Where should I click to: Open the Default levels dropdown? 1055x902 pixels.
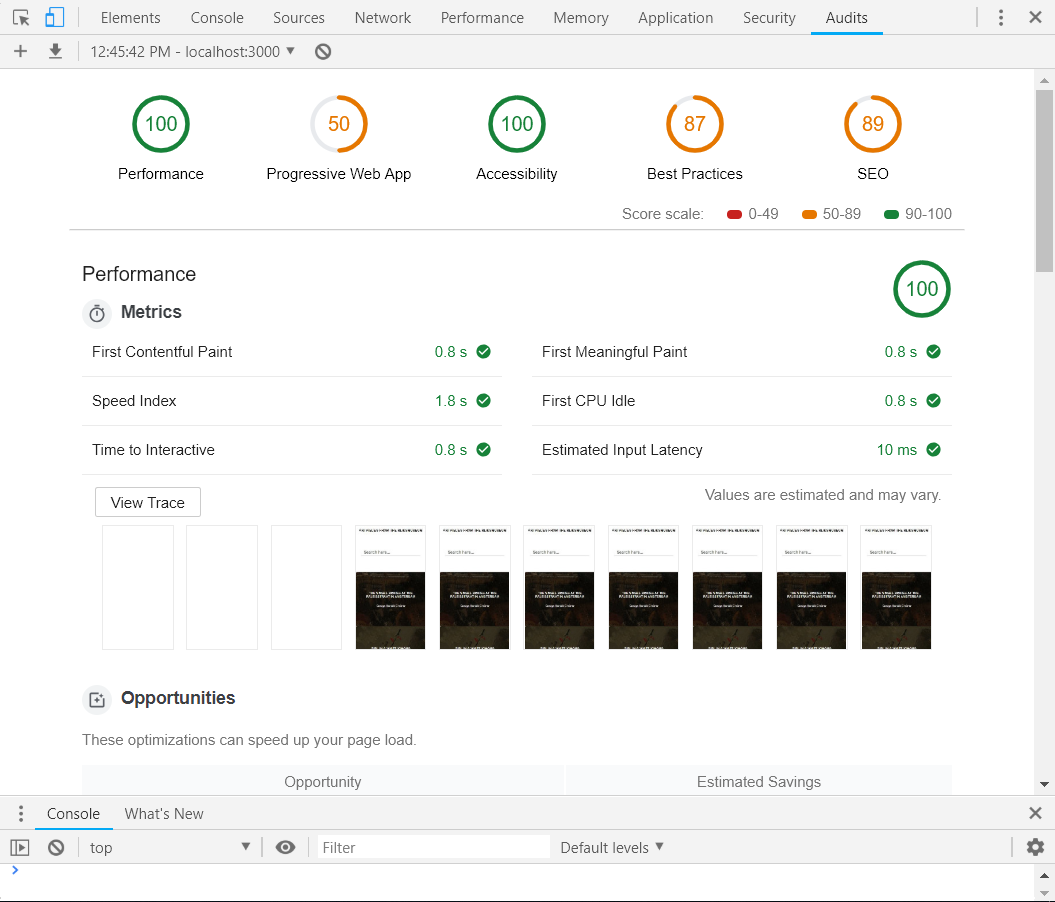pos(612,848)
